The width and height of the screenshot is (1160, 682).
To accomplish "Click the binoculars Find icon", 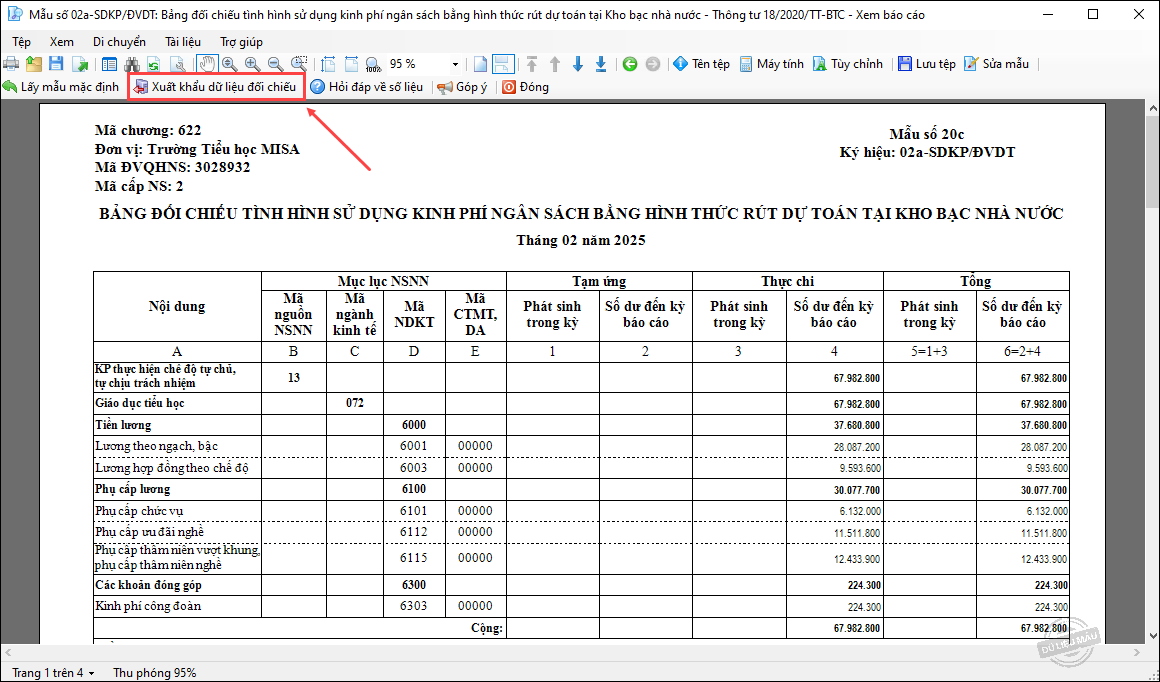I will pos(132,64).
